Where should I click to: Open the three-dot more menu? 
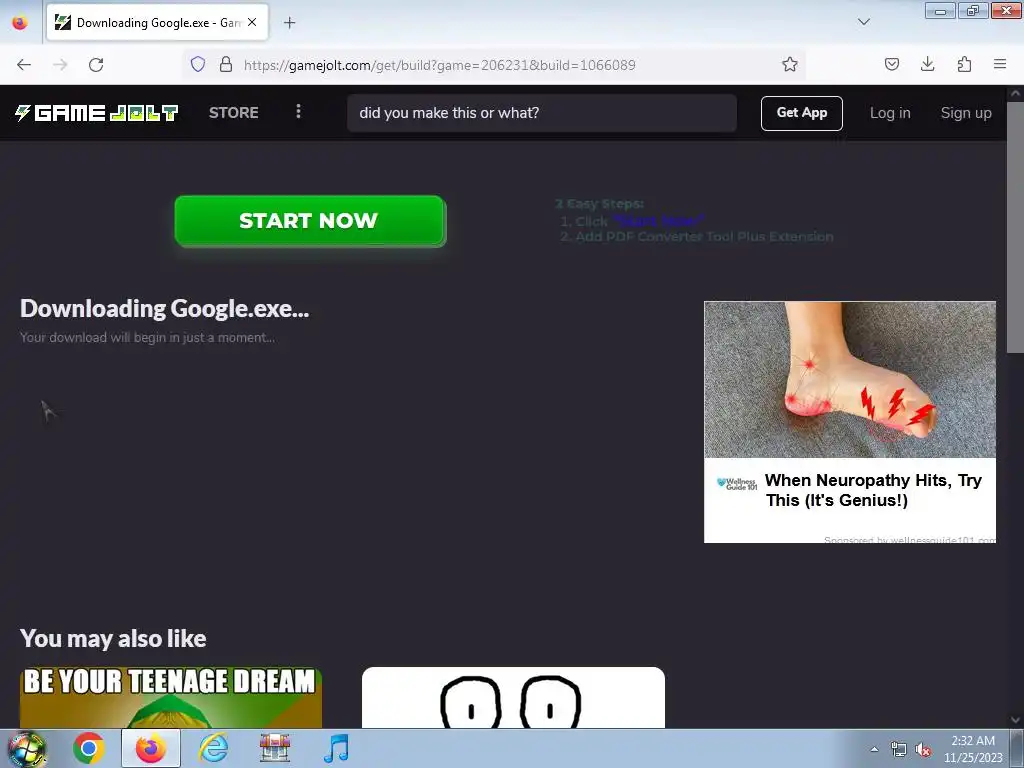[x=298, y=112]
